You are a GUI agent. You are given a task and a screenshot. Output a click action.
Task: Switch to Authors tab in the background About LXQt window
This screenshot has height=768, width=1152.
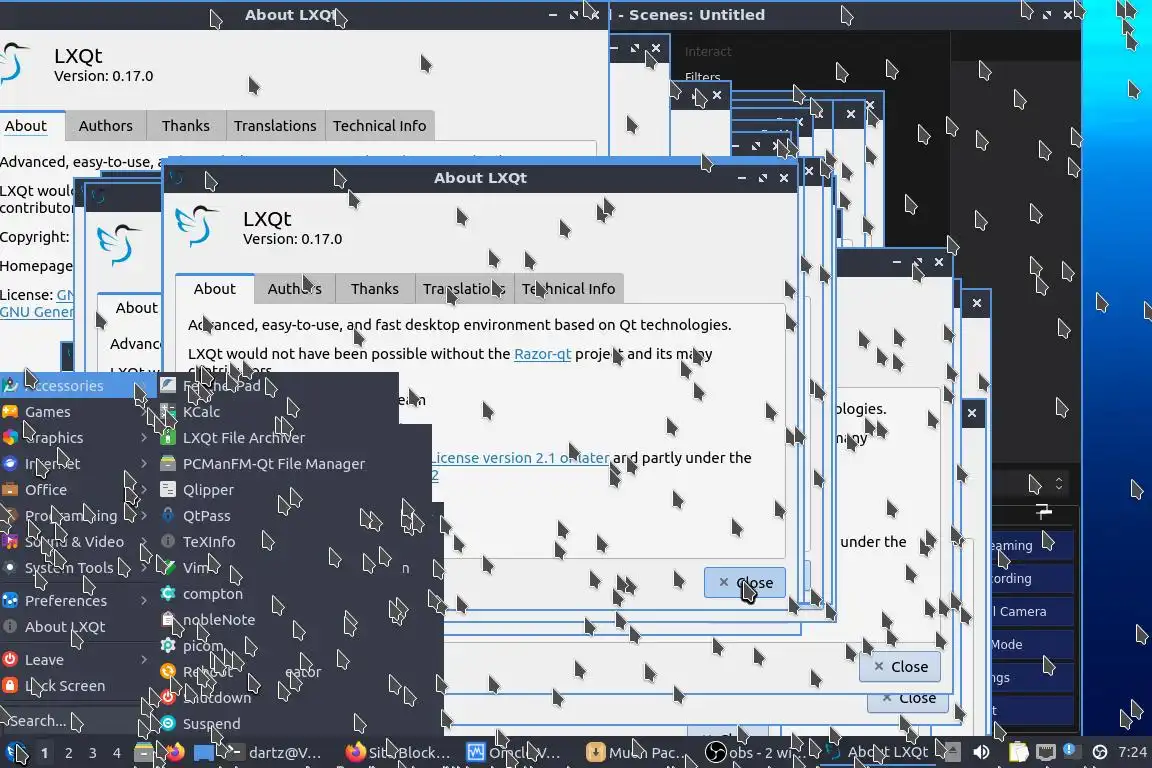coord(106,126)
